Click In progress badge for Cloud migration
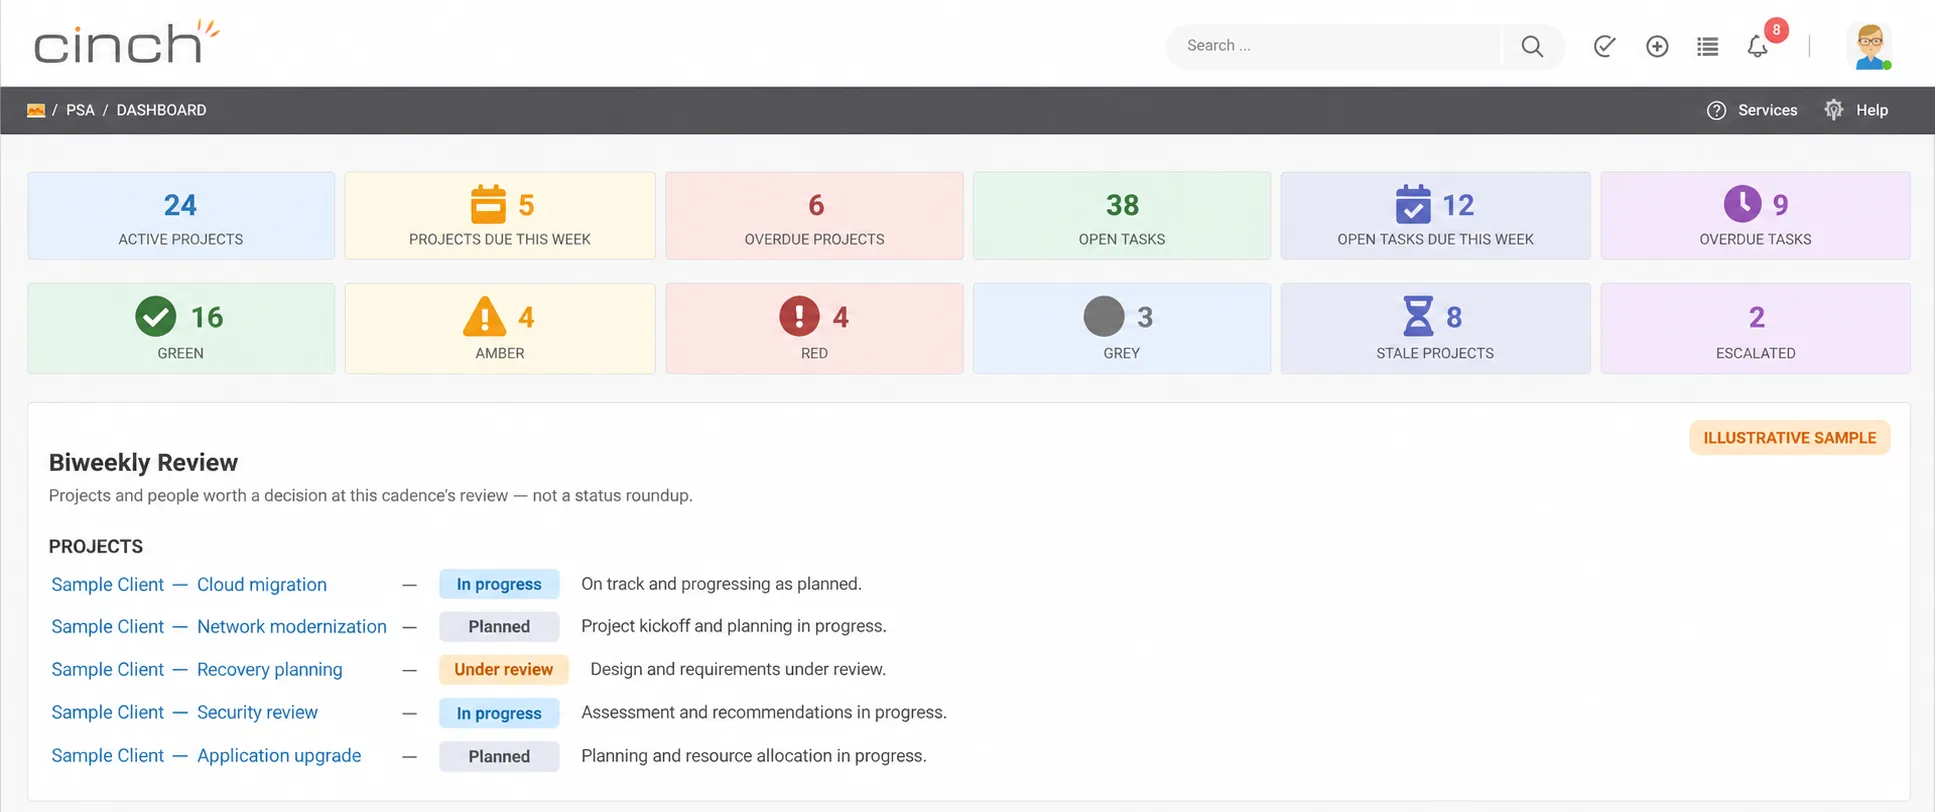 click(499, 584)
